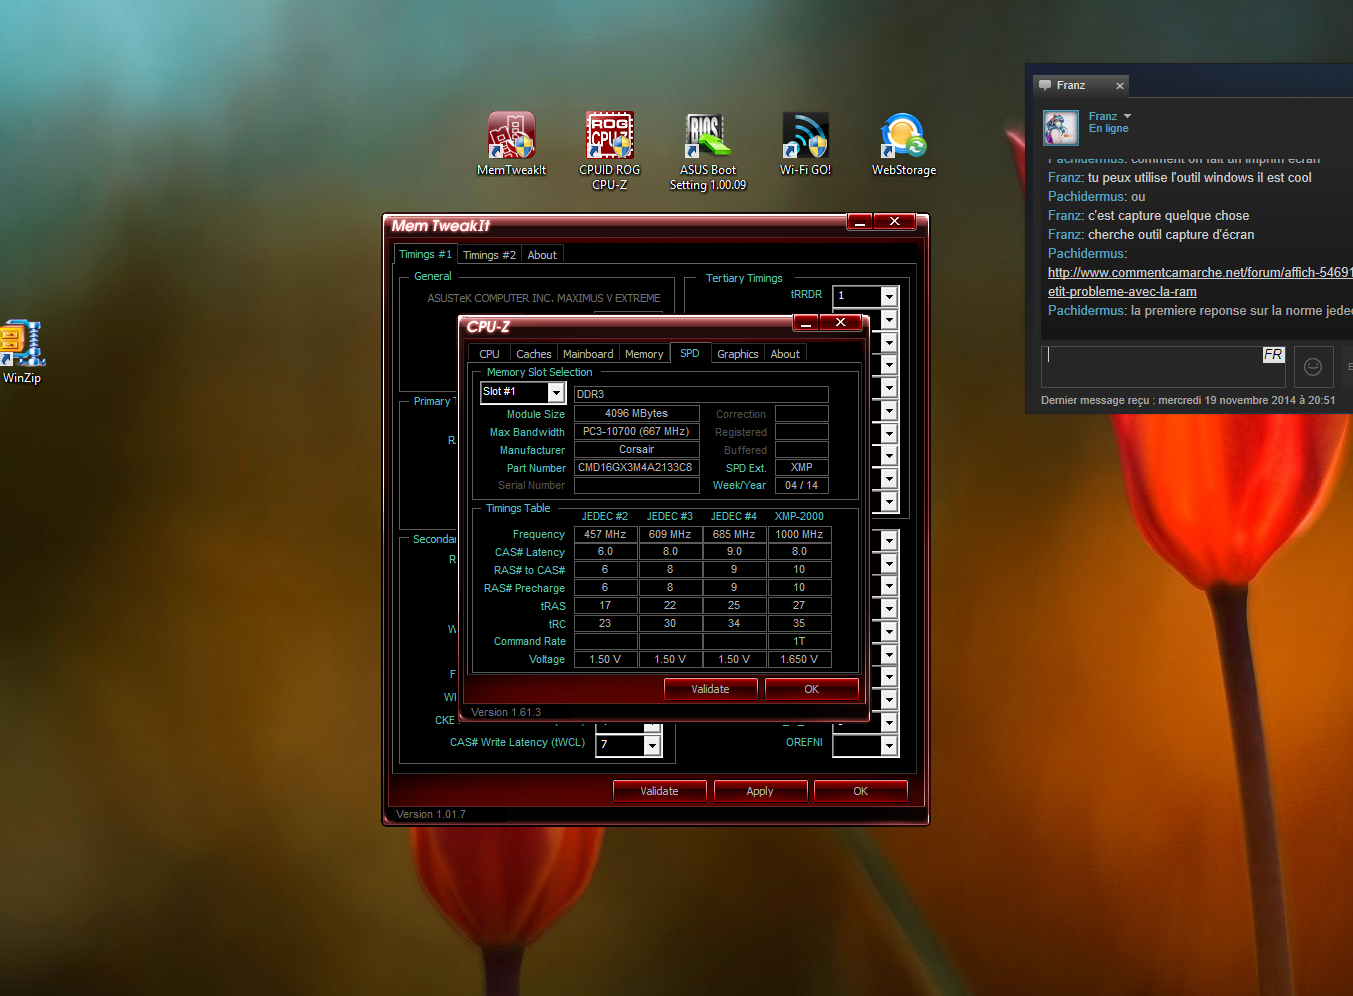Open ASUS Boot Setting shortcut

click(707, 137)
